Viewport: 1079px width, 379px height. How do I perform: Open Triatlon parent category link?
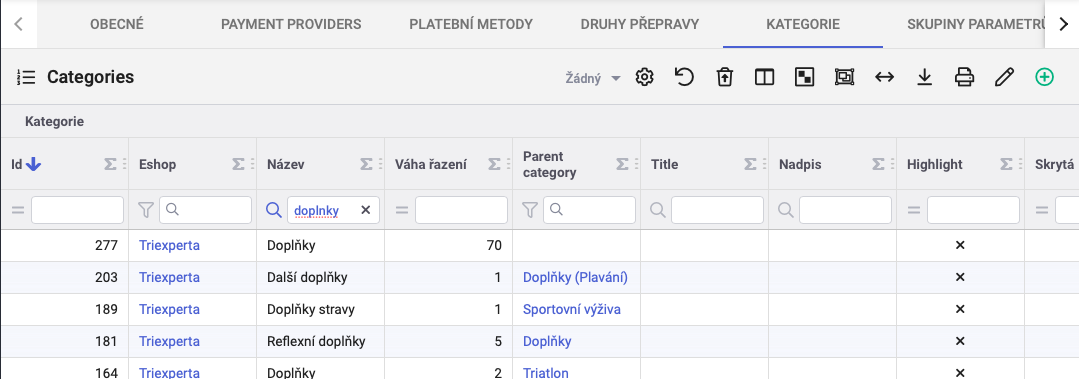[546, 373]
